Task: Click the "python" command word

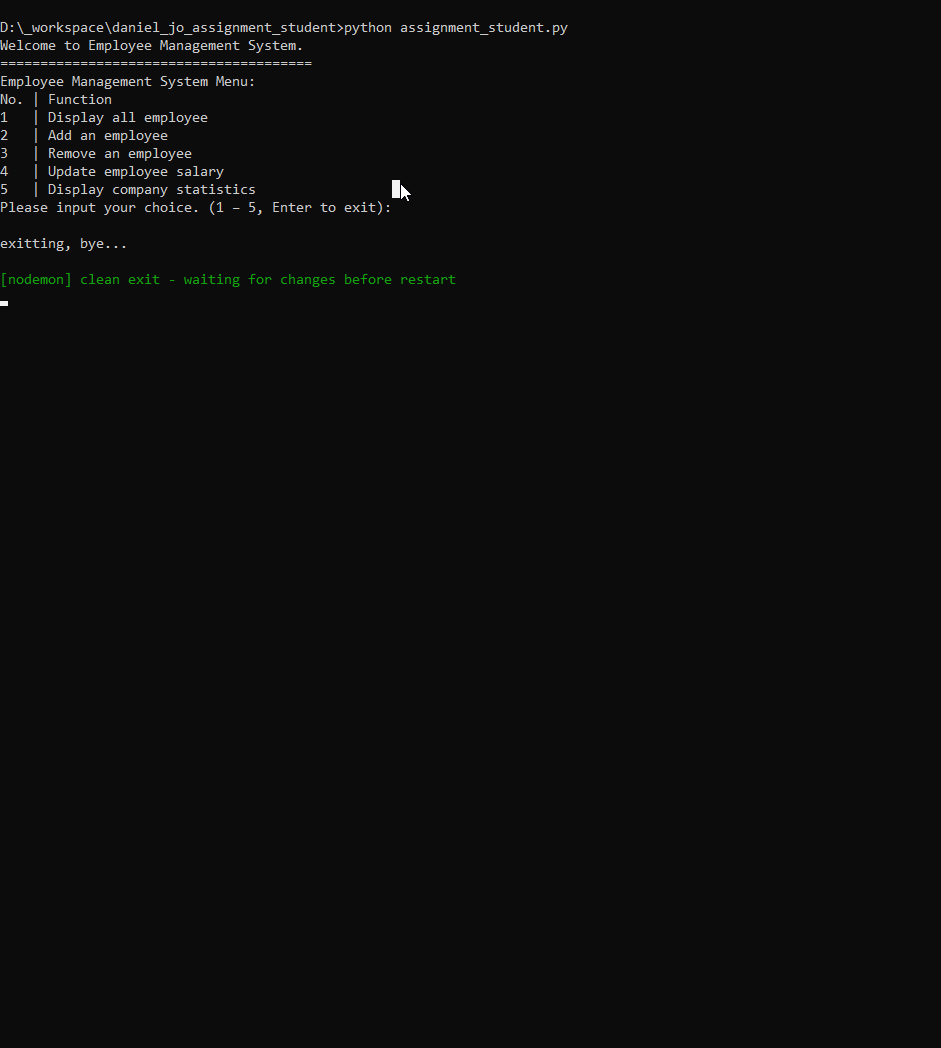Action: (x=367, y=28)
